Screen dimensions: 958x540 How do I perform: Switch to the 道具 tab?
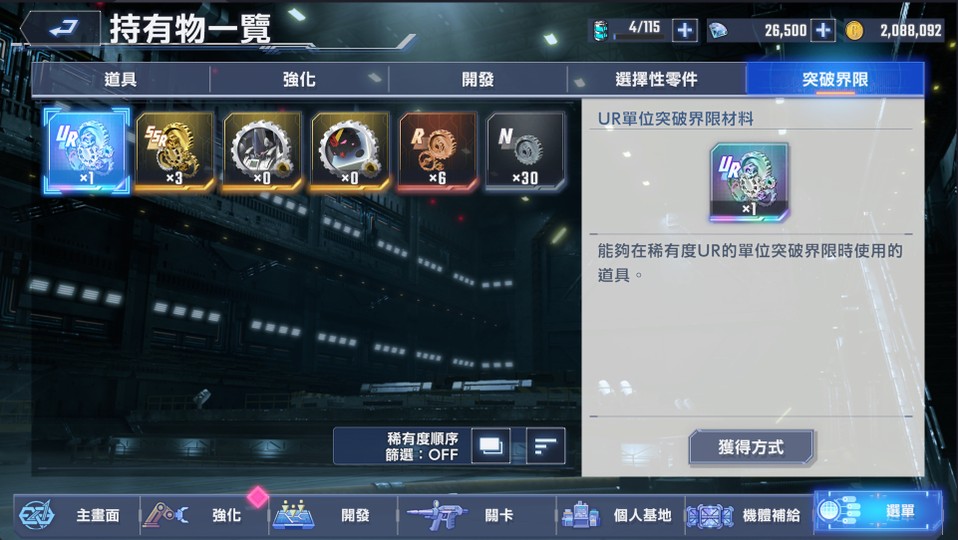(x=120, y=79)
